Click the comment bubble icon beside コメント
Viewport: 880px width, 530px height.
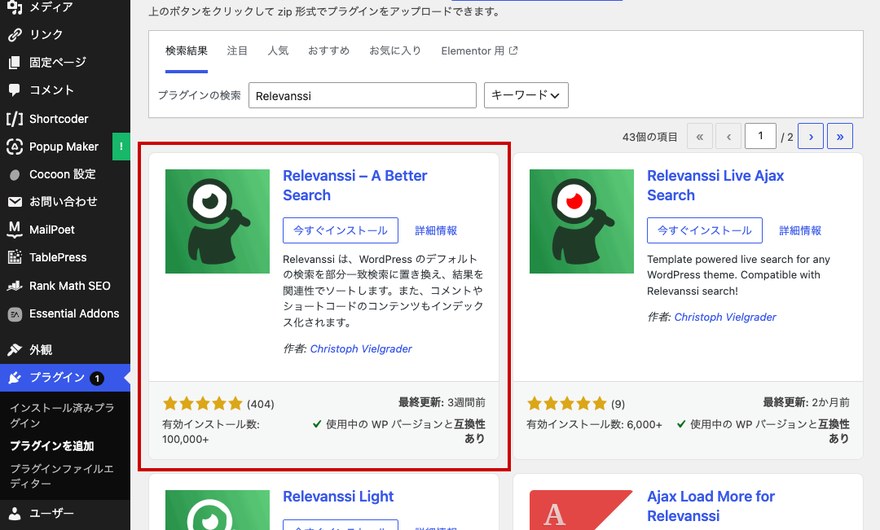point(15,90)
